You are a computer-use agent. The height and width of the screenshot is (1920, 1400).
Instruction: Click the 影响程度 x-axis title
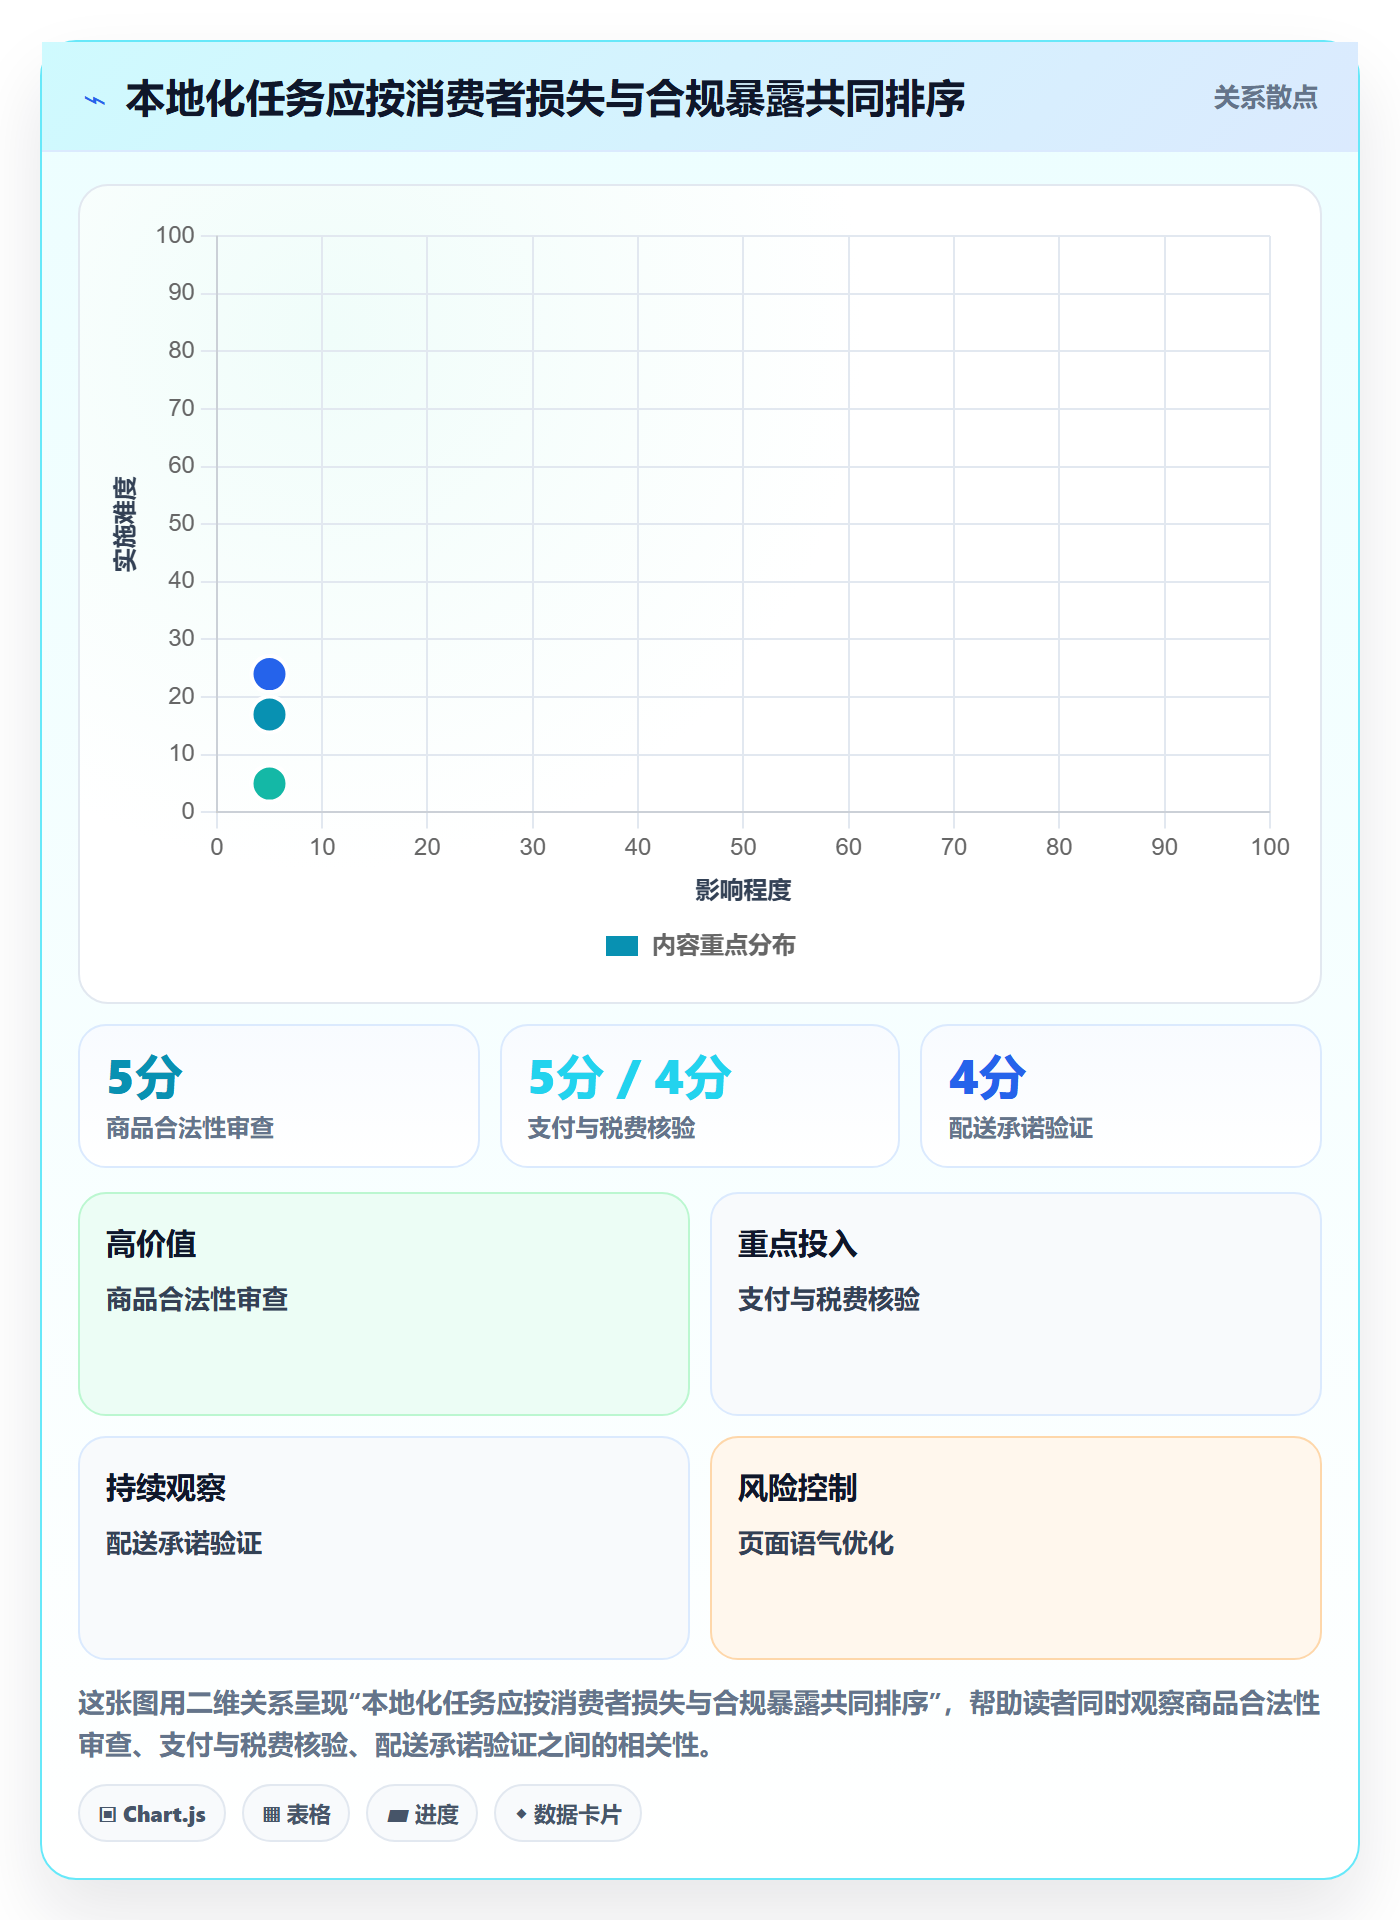[743, 890]
